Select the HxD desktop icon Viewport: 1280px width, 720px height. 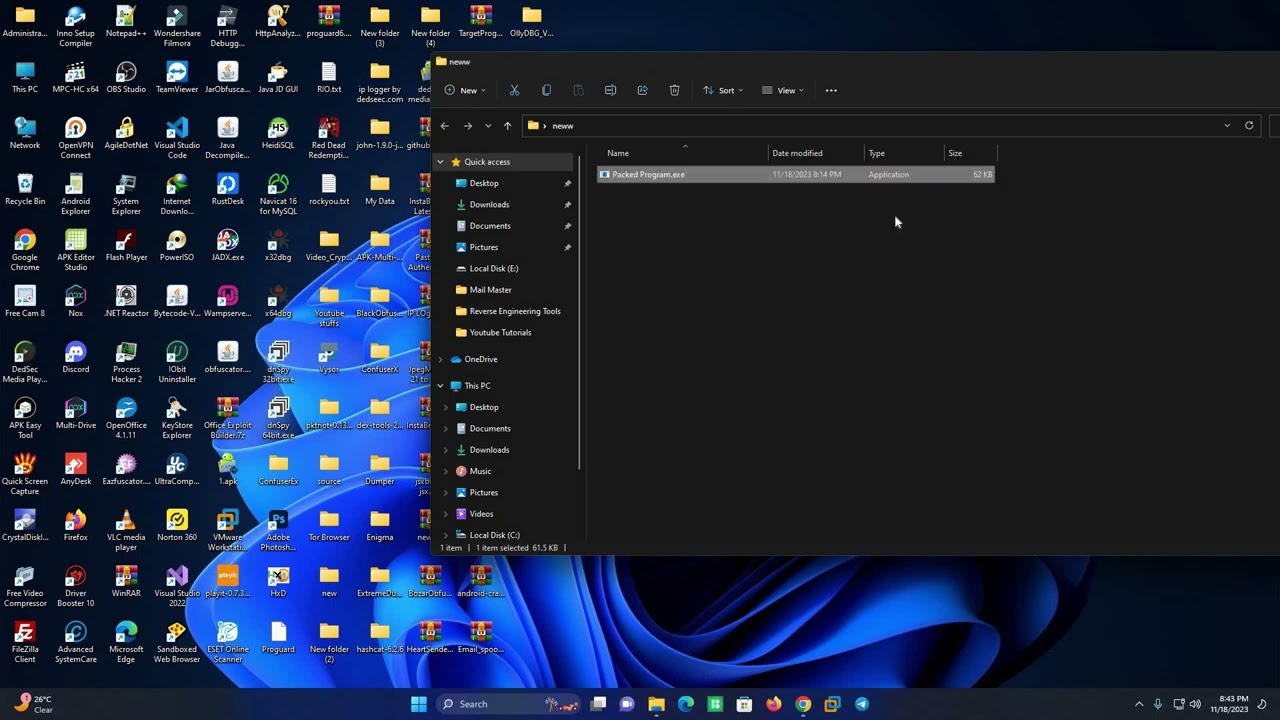(278, 582)
